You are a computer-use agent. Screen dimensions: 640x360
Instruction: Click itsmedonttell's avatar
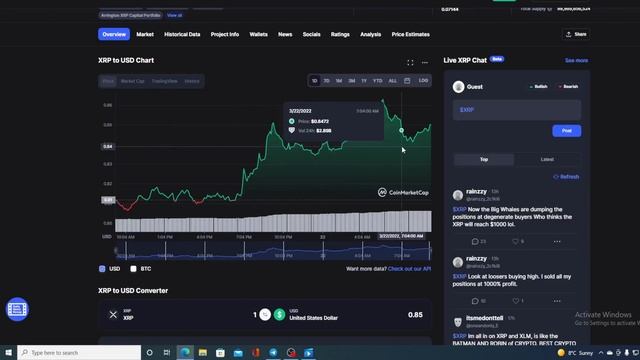[458, 322]
